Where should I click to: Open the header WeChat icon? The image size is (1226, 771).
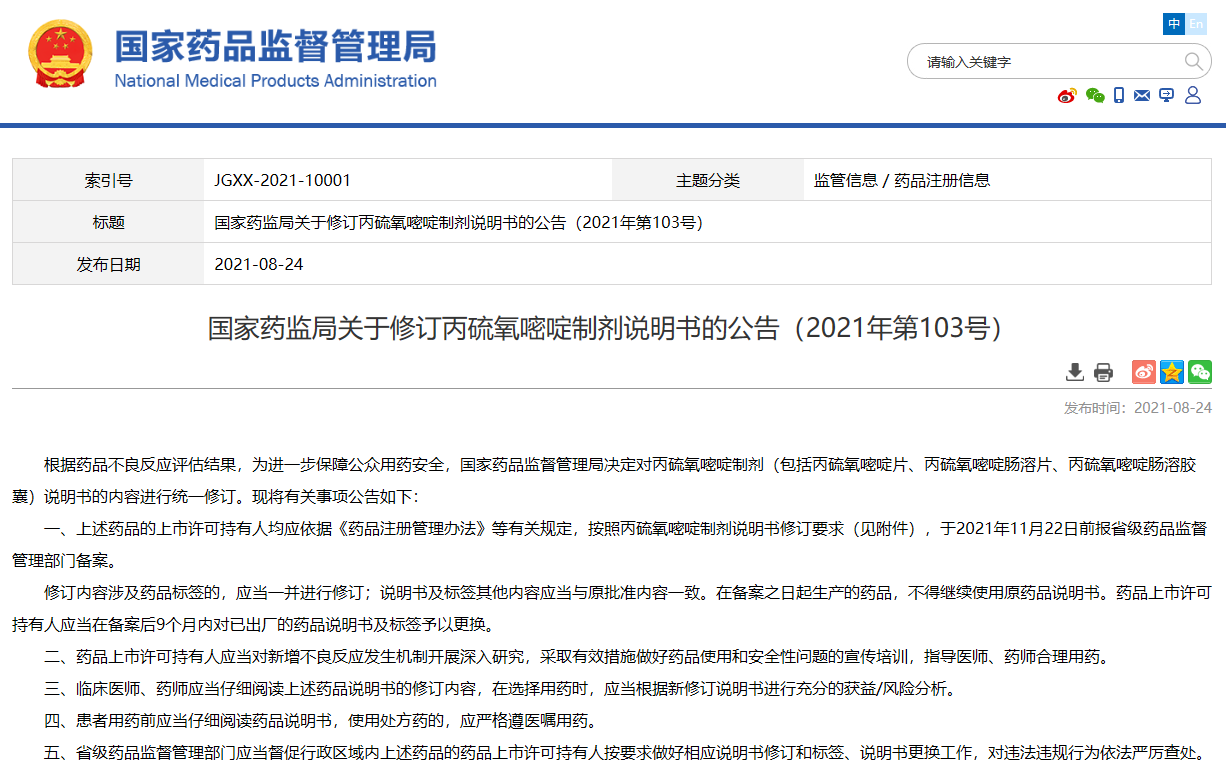tap(1095, 96)
